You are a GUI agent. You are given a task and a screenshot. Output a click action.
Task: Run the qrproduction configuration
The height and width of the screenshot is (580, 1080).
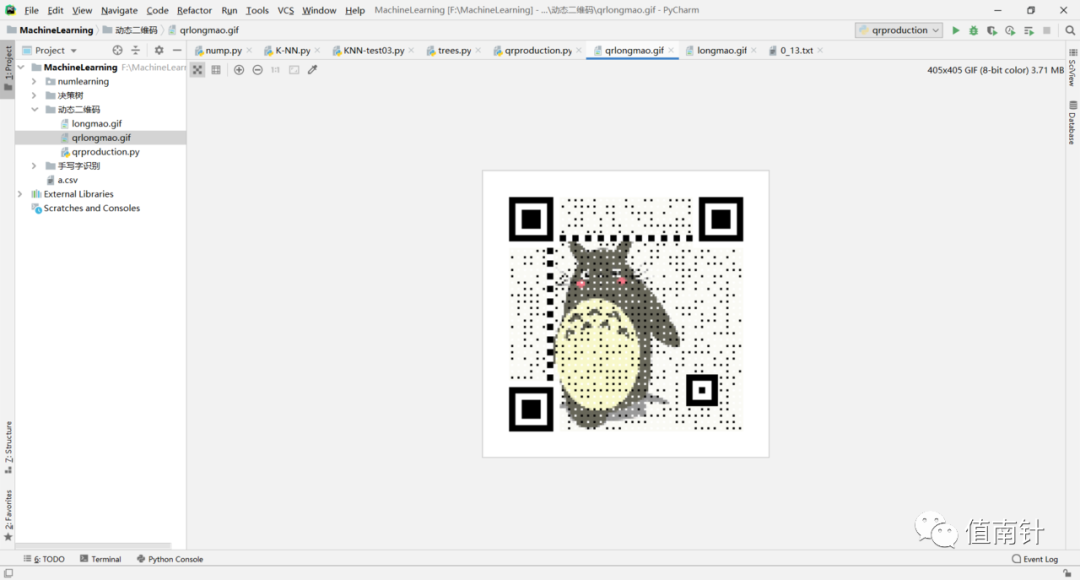click(x=955, y=30)
